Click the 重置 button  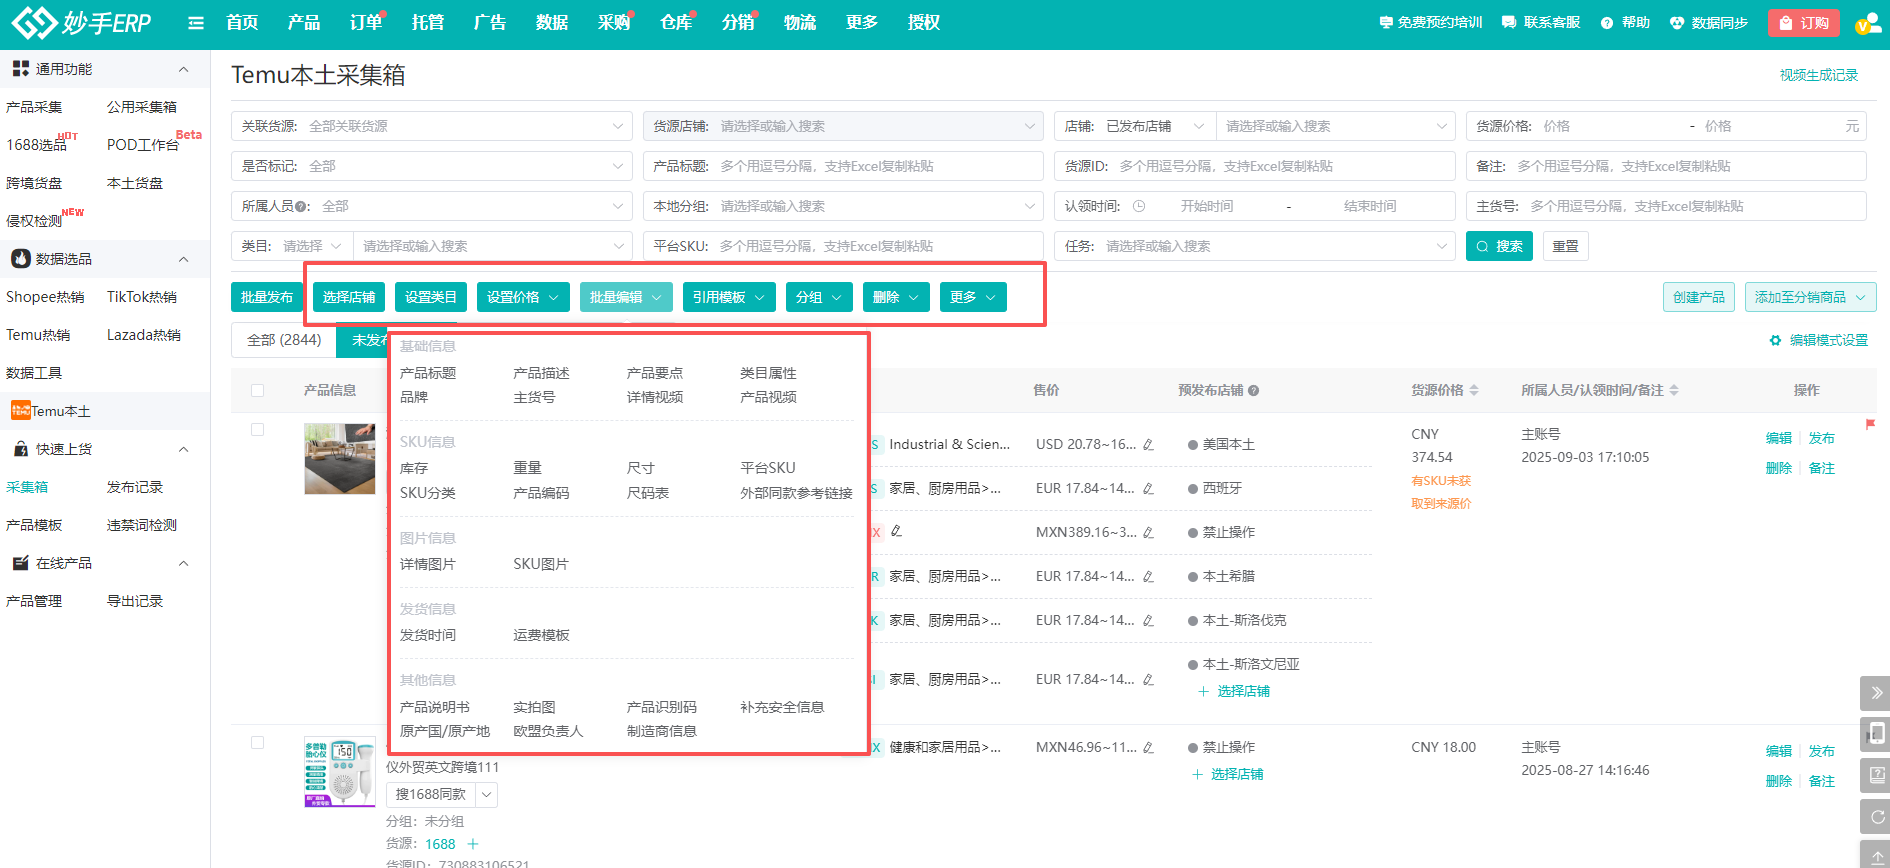(x=1565, y=246)
